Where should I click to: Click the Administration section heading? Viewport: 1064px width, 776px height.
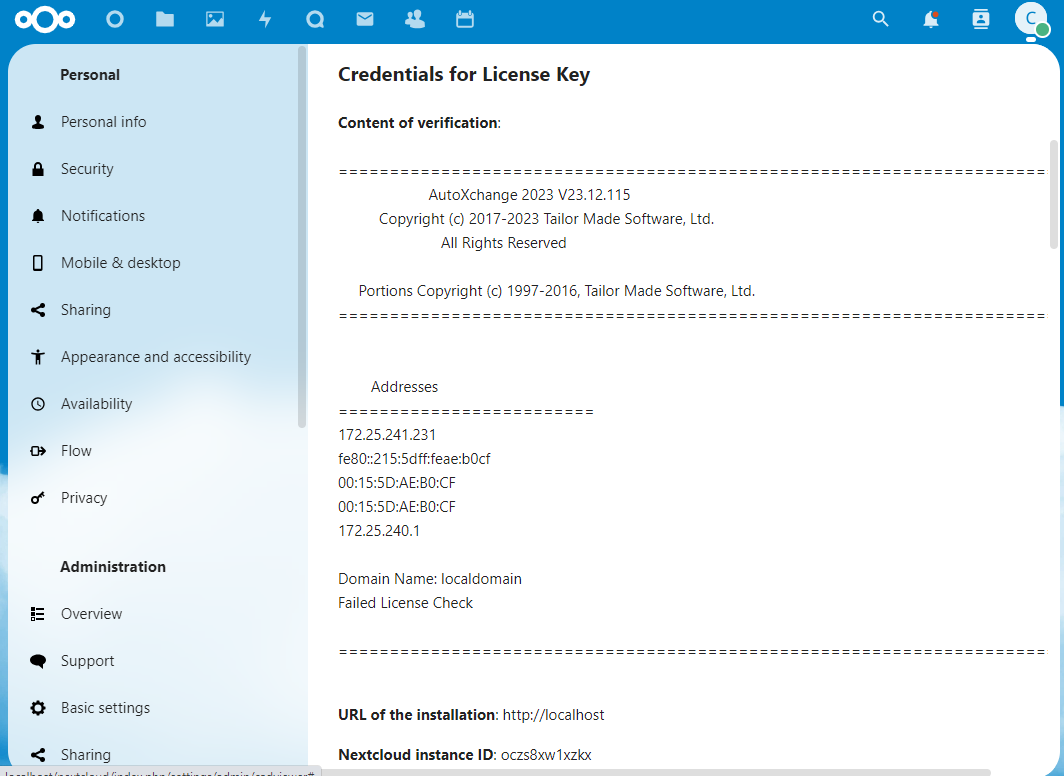tap(113, 567)
